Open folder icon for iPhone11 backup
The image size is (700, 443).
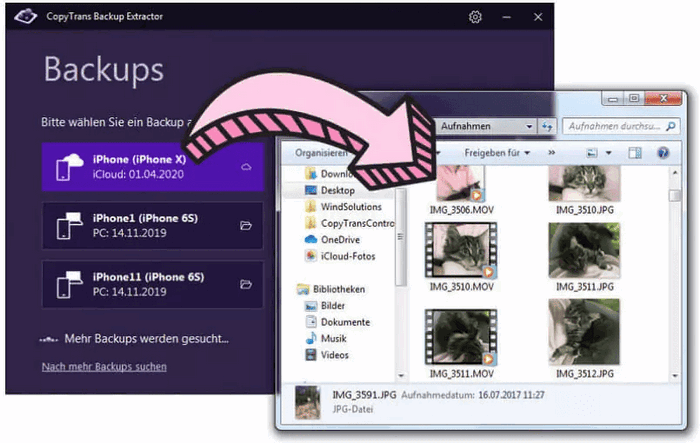(x=246, y=284)
